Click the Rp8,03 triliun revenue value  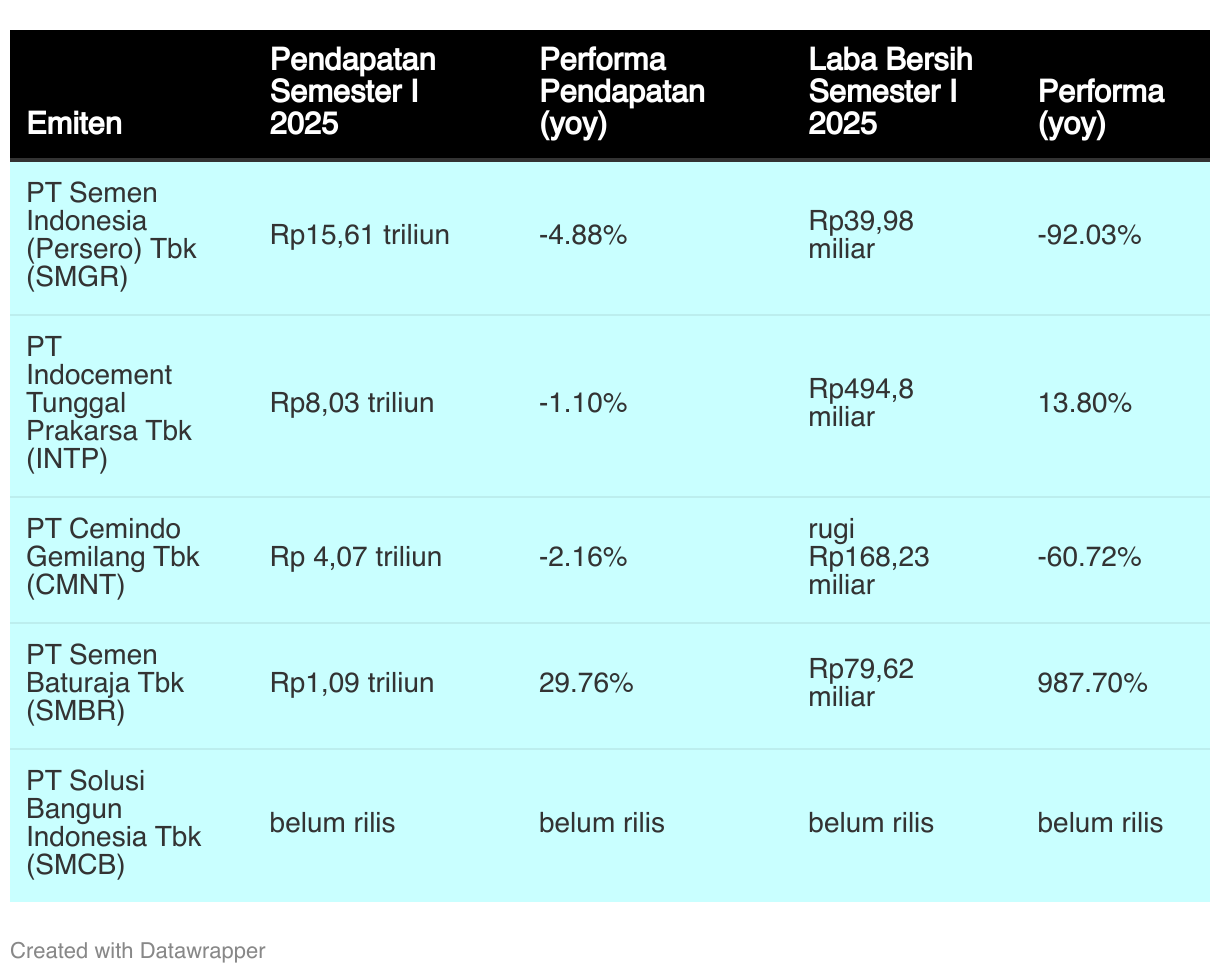coord(352,403)
